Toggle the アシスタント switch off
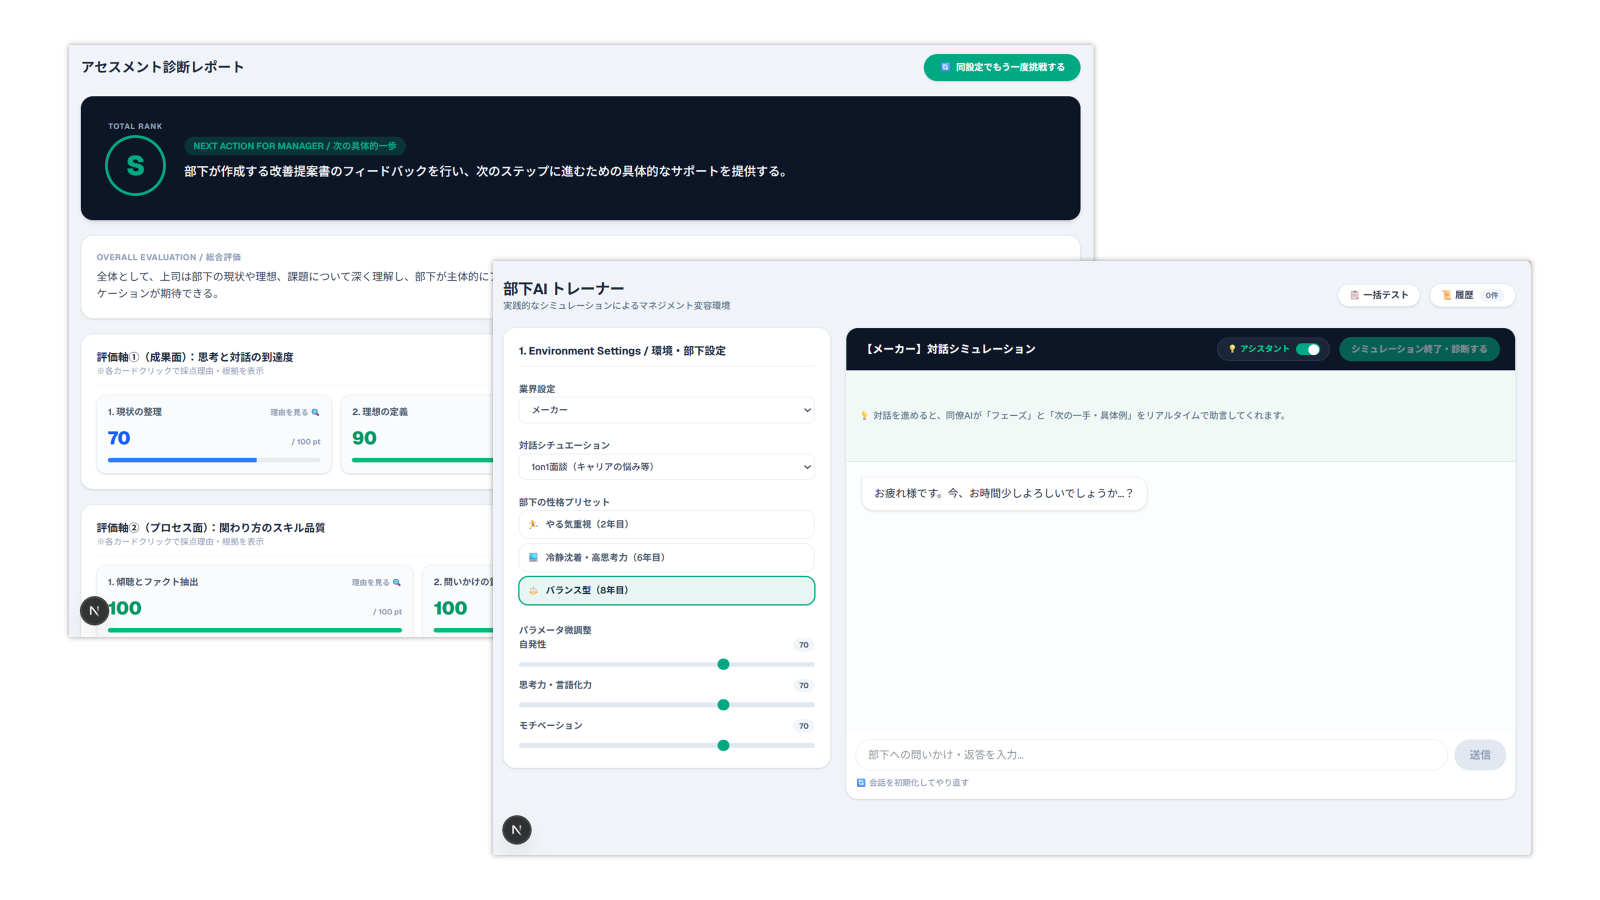This screenshot has height=900, width=1600. click(x=1308, y=349)
